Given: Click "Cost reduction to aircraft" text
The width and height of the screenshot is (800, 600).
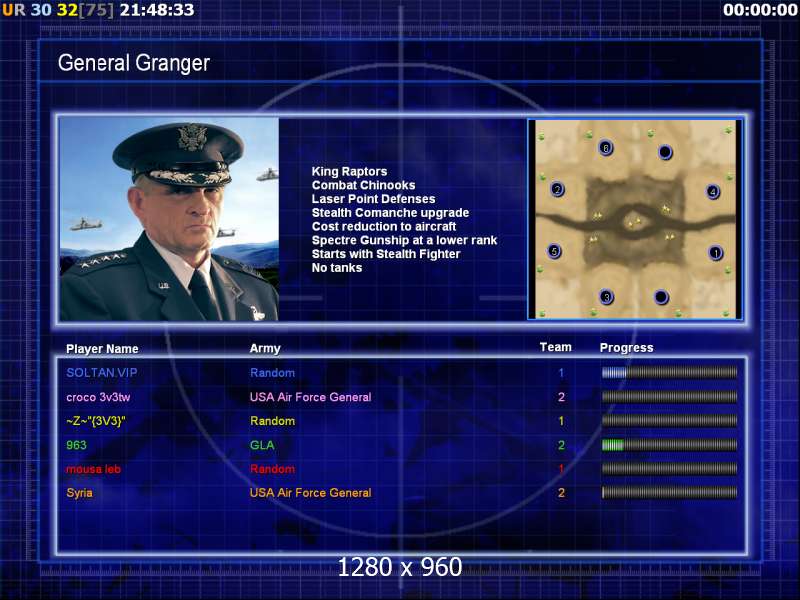Looking at the screenshot, I should click(x=384, y=227).
